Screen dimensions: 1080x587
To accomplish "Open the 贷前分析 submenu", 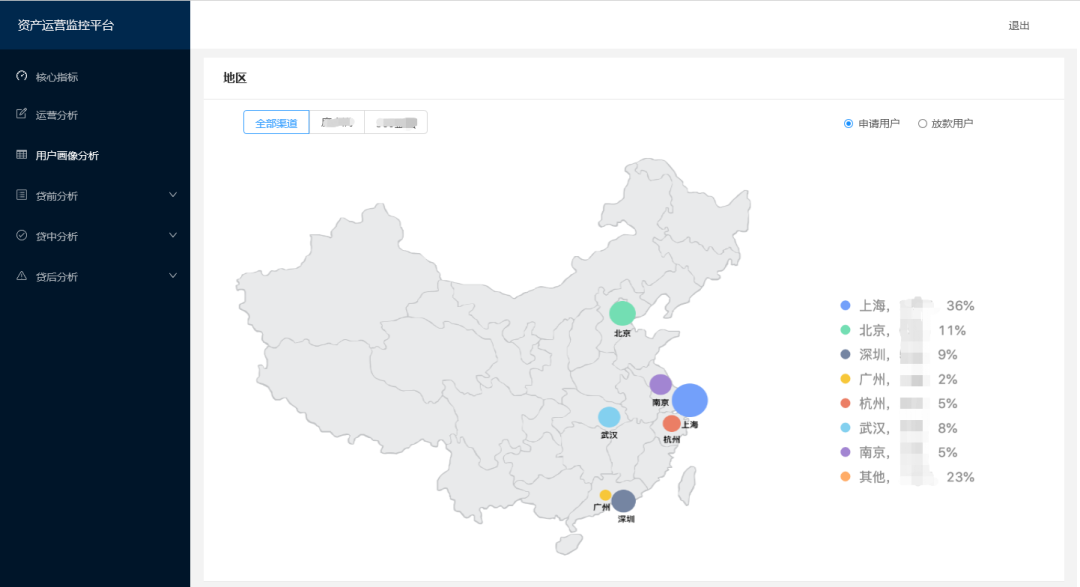I will pyautogui.click(x=95, y=196).
